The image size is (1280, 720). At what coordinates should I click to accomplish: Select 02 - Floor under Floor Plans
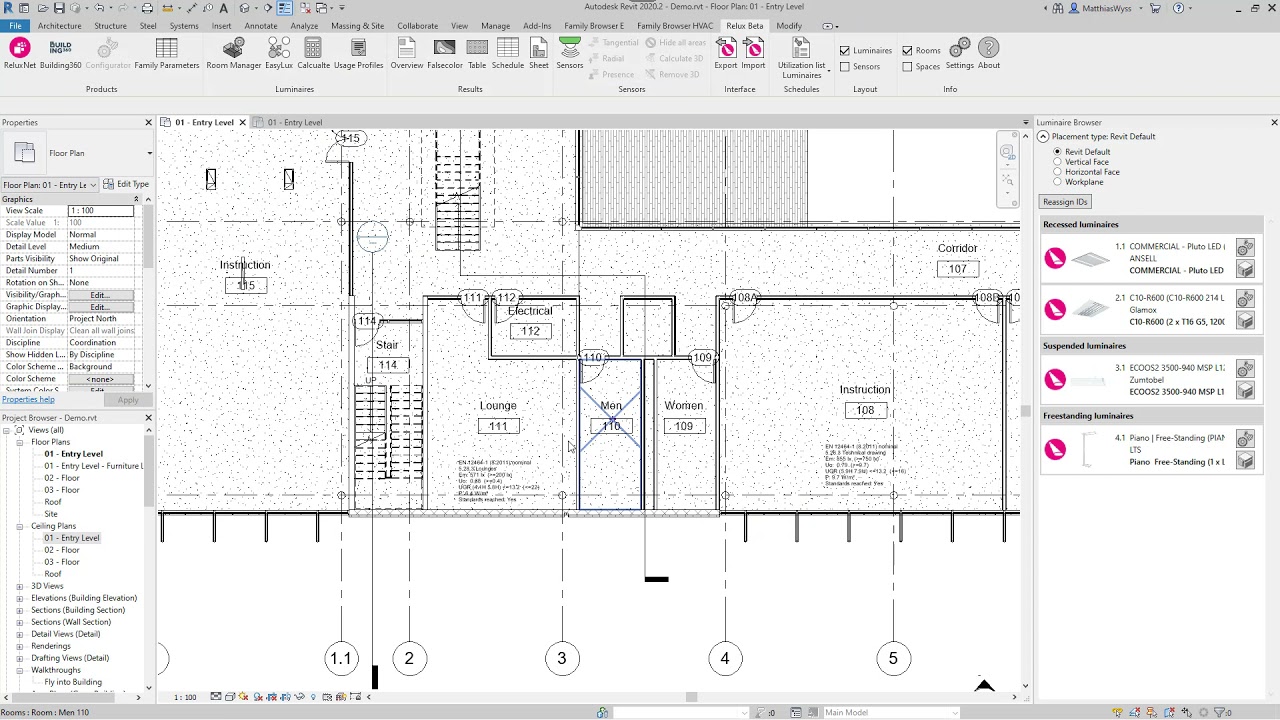click(x=62, y=478)
